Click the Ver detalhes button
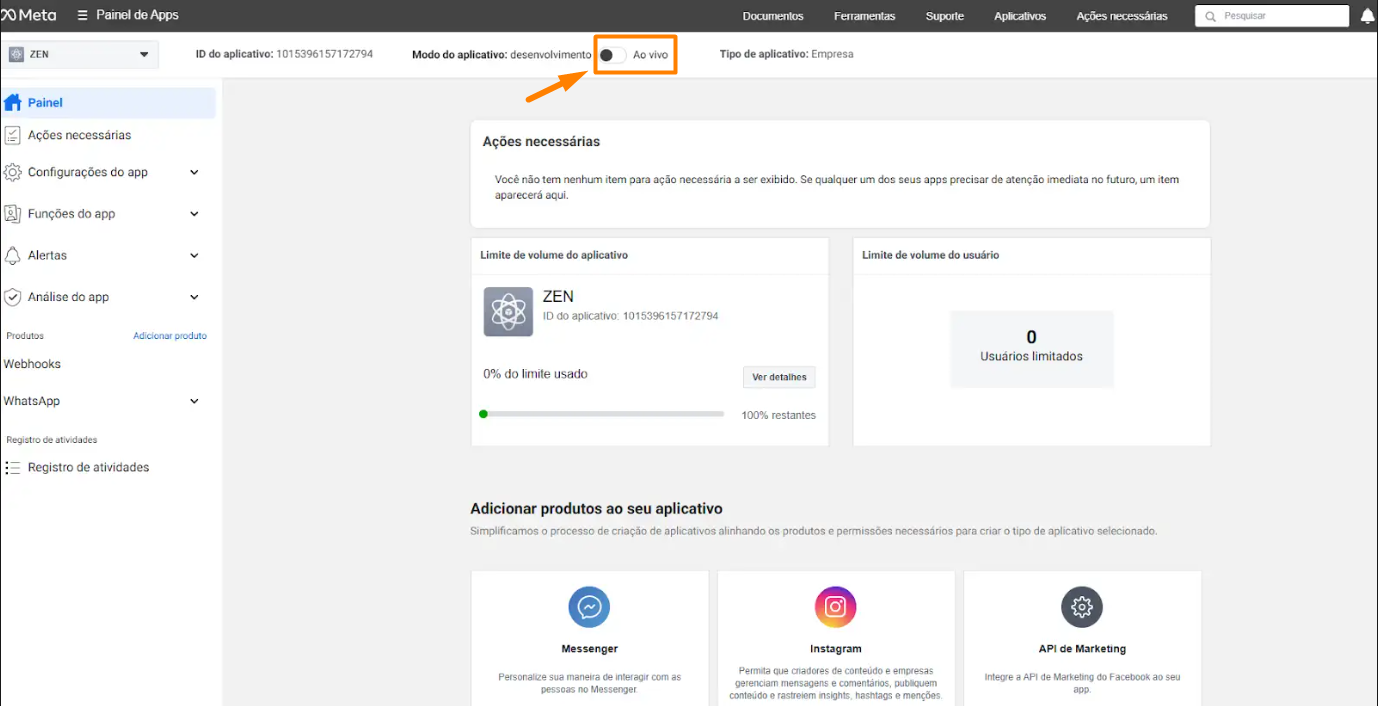 point(779,377)
